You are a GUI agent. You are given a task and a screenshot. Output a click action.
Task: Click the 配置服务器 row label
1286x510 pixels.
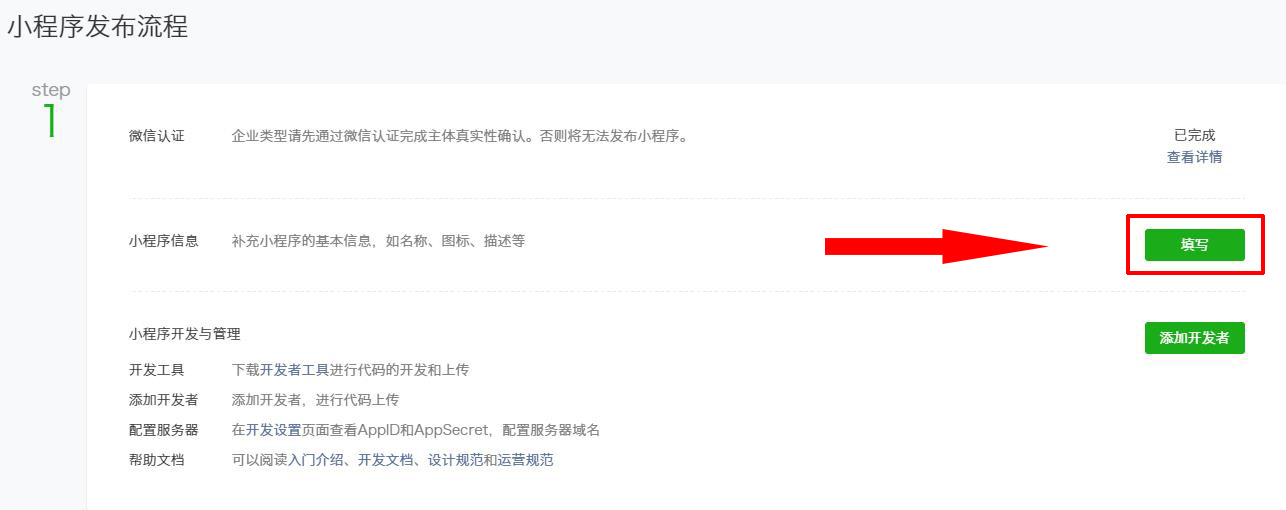pos(164,430)
